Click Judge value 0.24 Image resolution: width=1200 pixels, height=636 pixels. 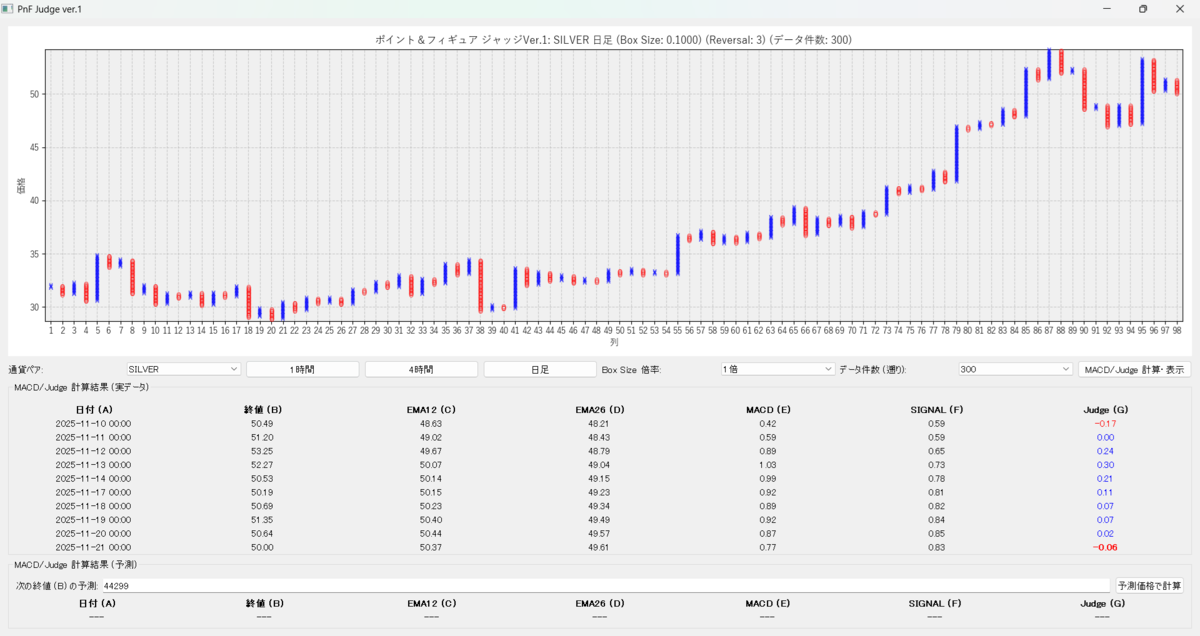[x=1105, y=451]
